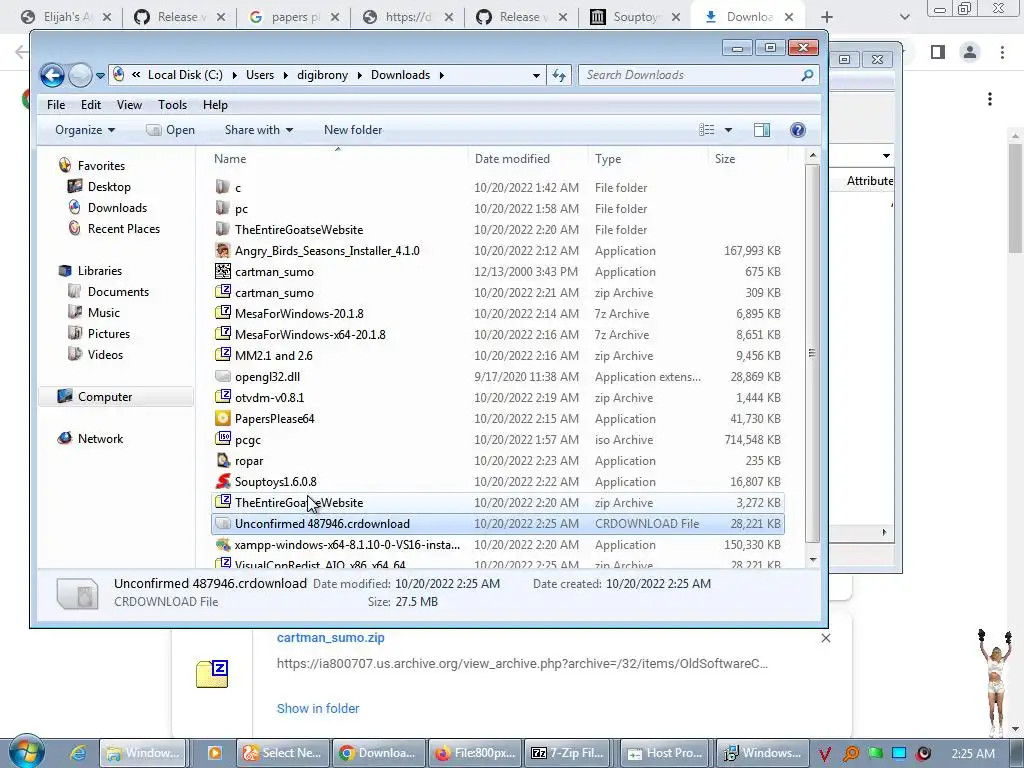
Task: Select the folder named pc
Action: coord(241,209)
